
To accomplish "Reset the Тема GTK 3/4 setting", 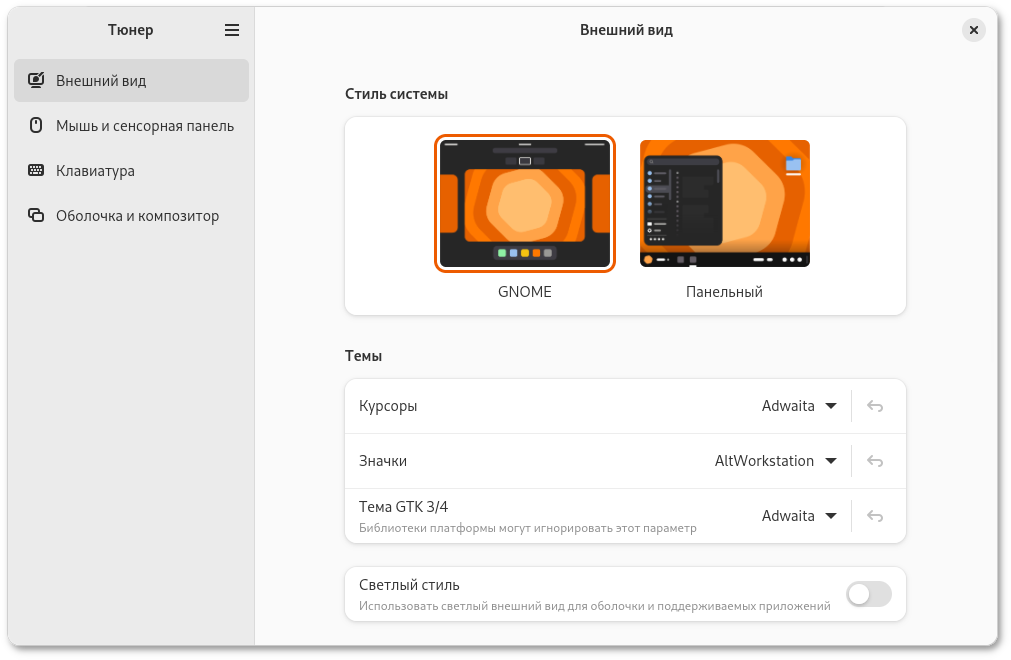I will 875,516.
